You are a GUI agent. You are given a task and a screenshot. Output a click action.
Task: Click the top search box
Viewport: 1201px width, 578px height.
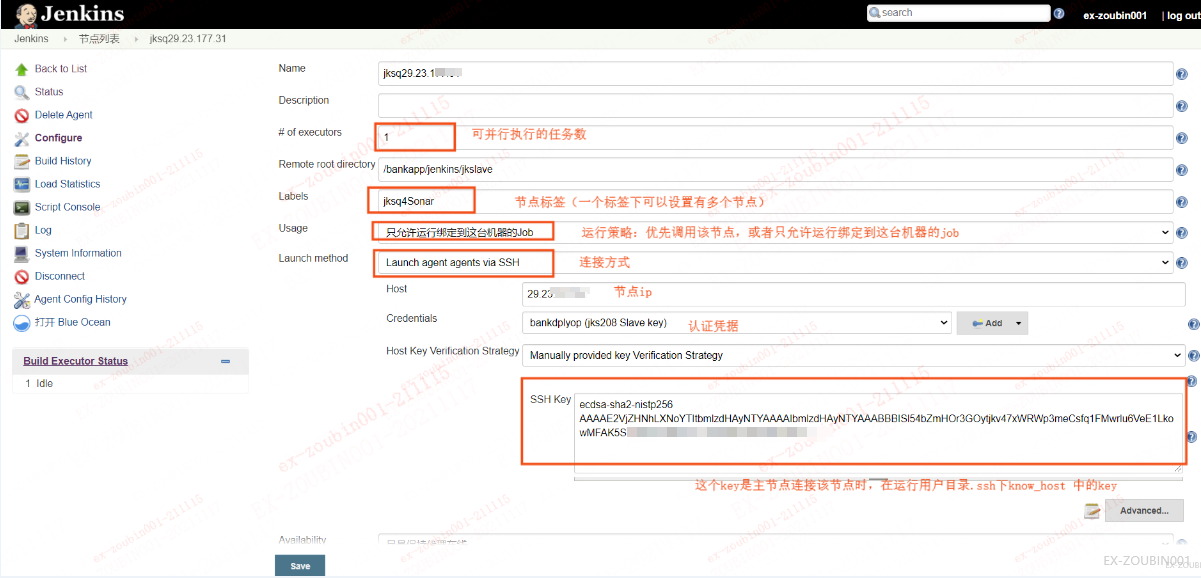point(958,13)
